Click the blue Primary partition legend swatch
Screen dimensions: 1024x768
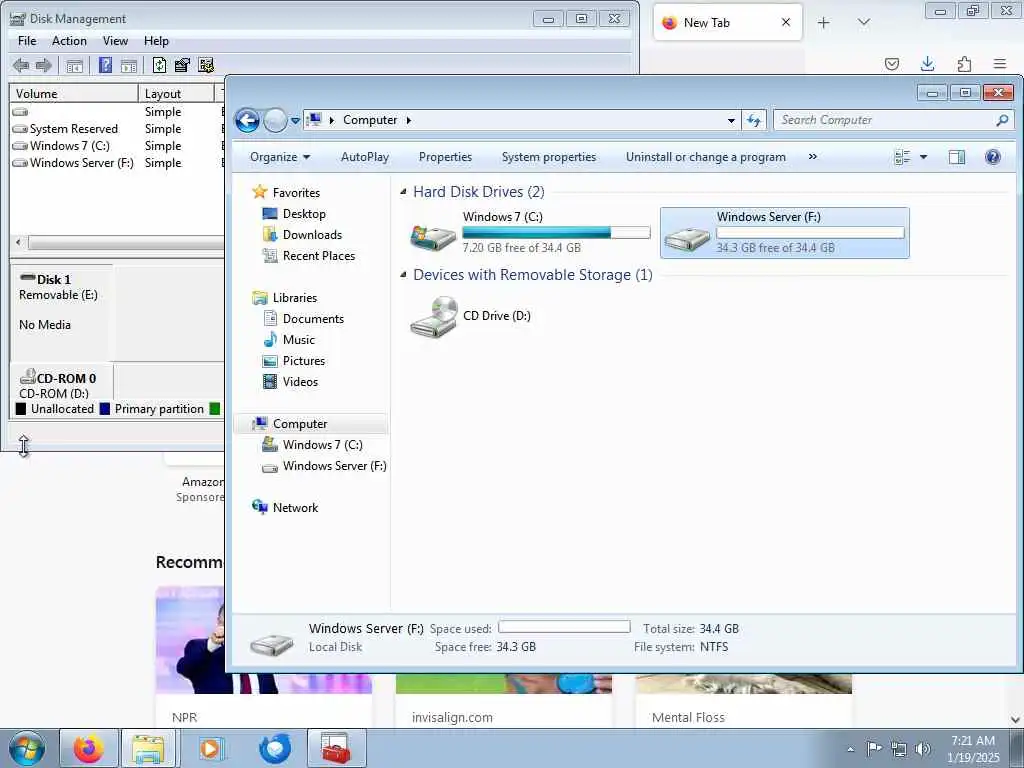(x=104, y=409)
